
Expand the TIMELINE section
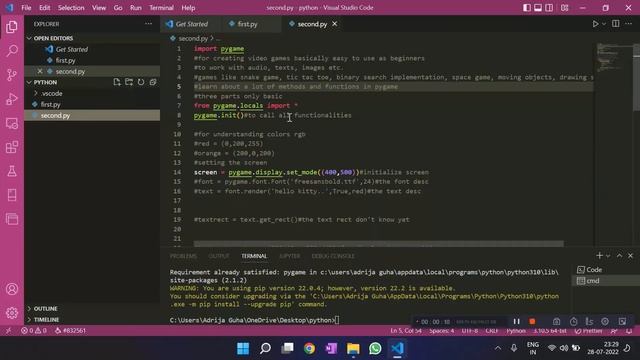46,320
